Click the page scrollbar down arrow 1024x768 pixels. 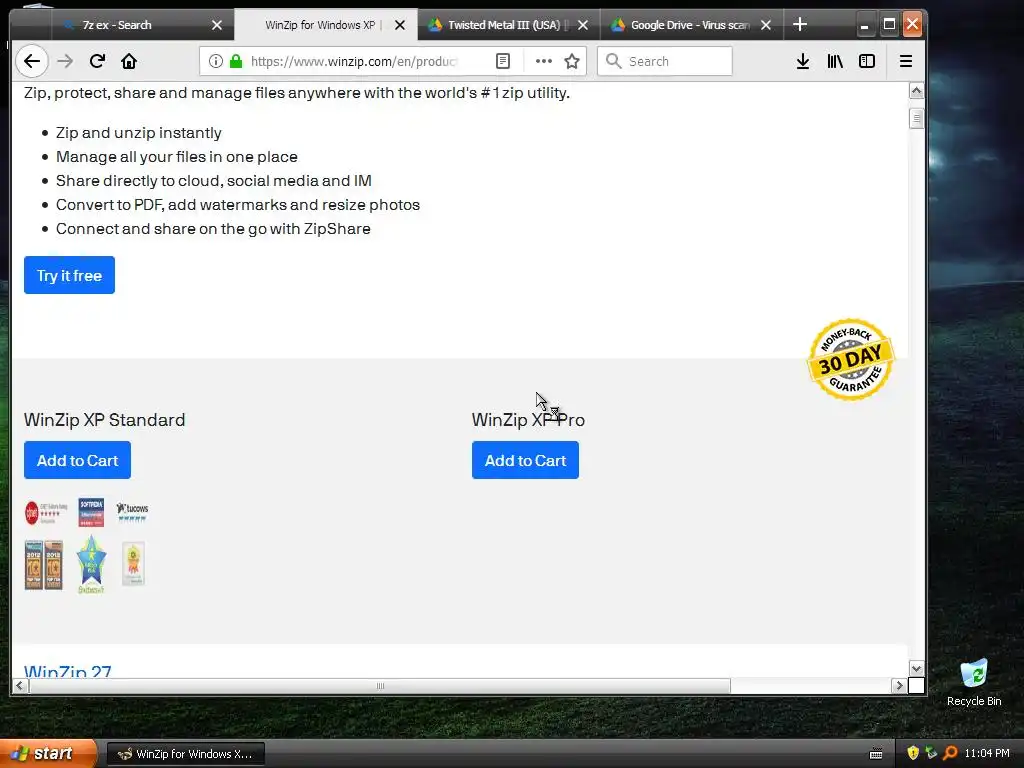click(916, 669)
